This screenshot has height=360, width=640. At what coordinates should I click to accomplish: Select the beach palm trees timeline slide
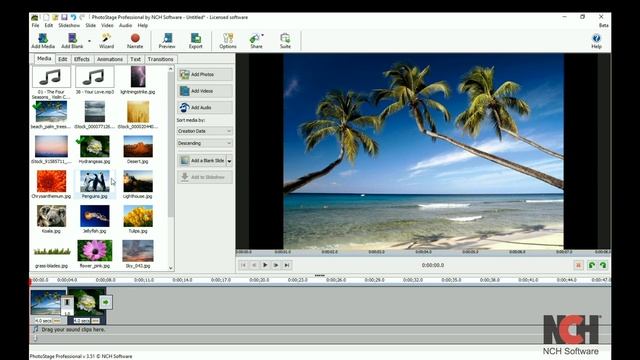coord(47,302)
